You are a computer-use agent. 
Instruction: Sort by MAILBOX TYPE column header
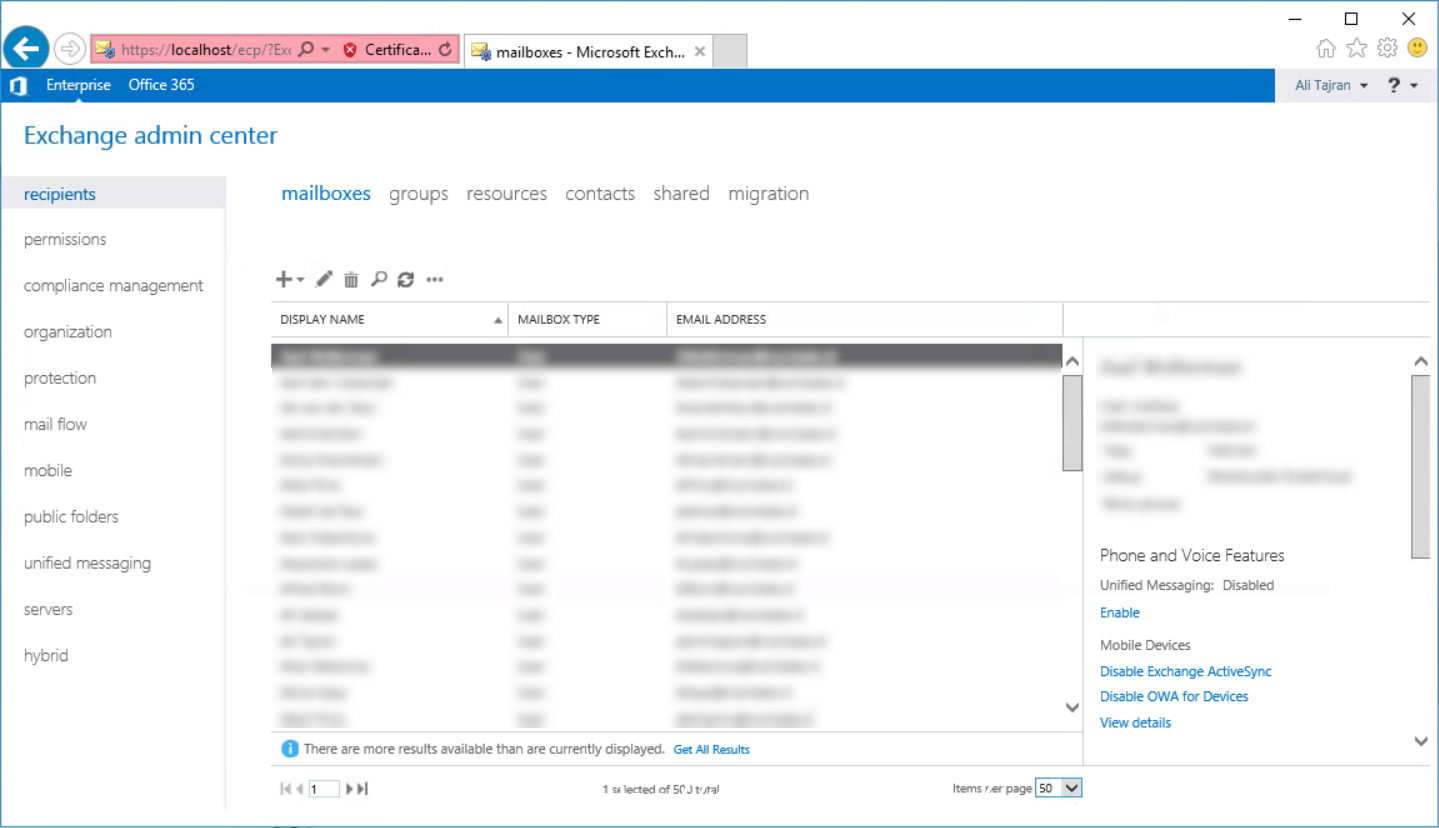click(588, 320)
